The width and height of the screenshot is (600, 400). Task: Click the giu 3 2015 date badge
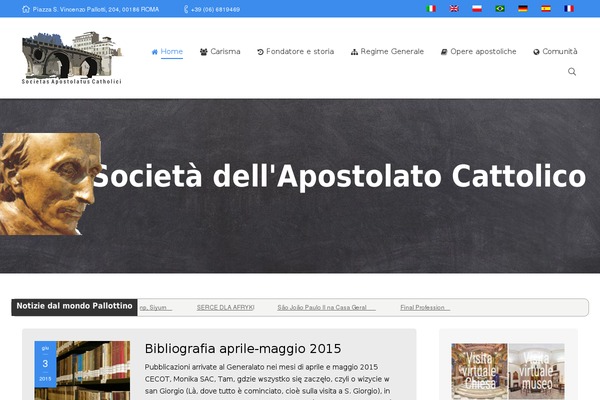[x=45, y=364]
